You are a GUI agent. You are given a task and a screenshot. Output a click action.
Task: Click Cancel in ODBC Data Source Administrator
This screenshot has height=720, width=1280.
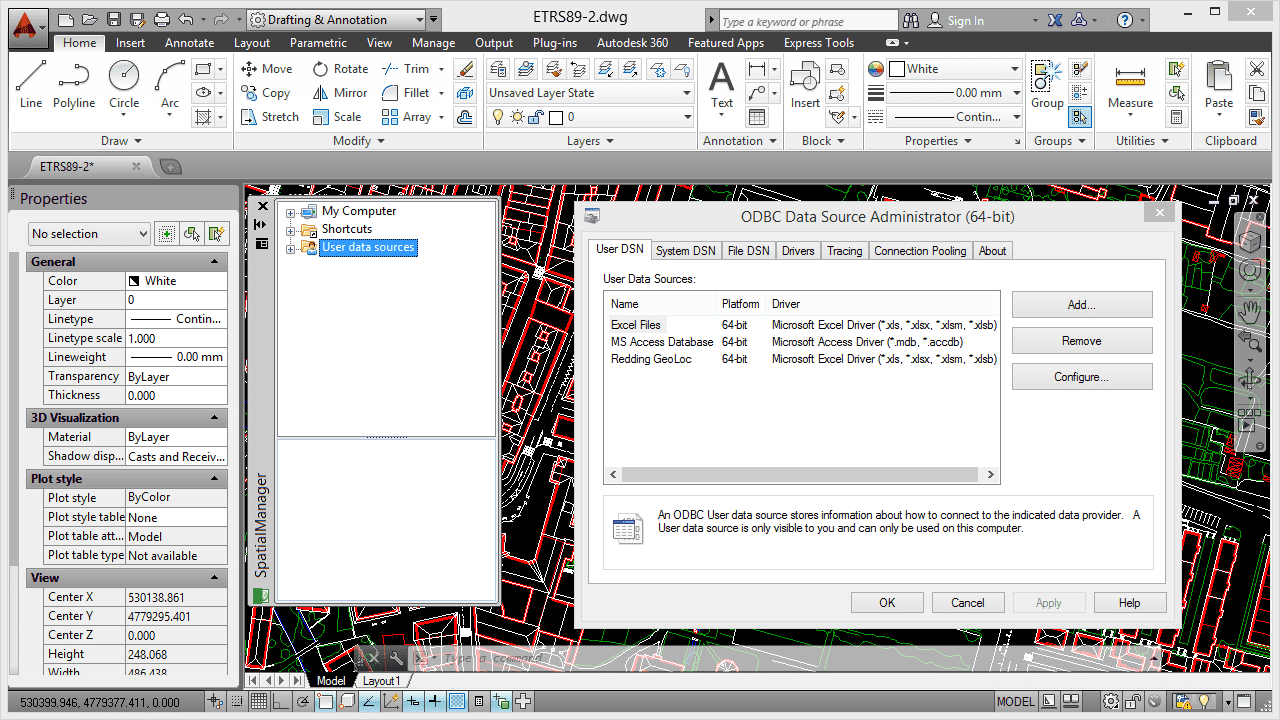(x=968, y=603)
